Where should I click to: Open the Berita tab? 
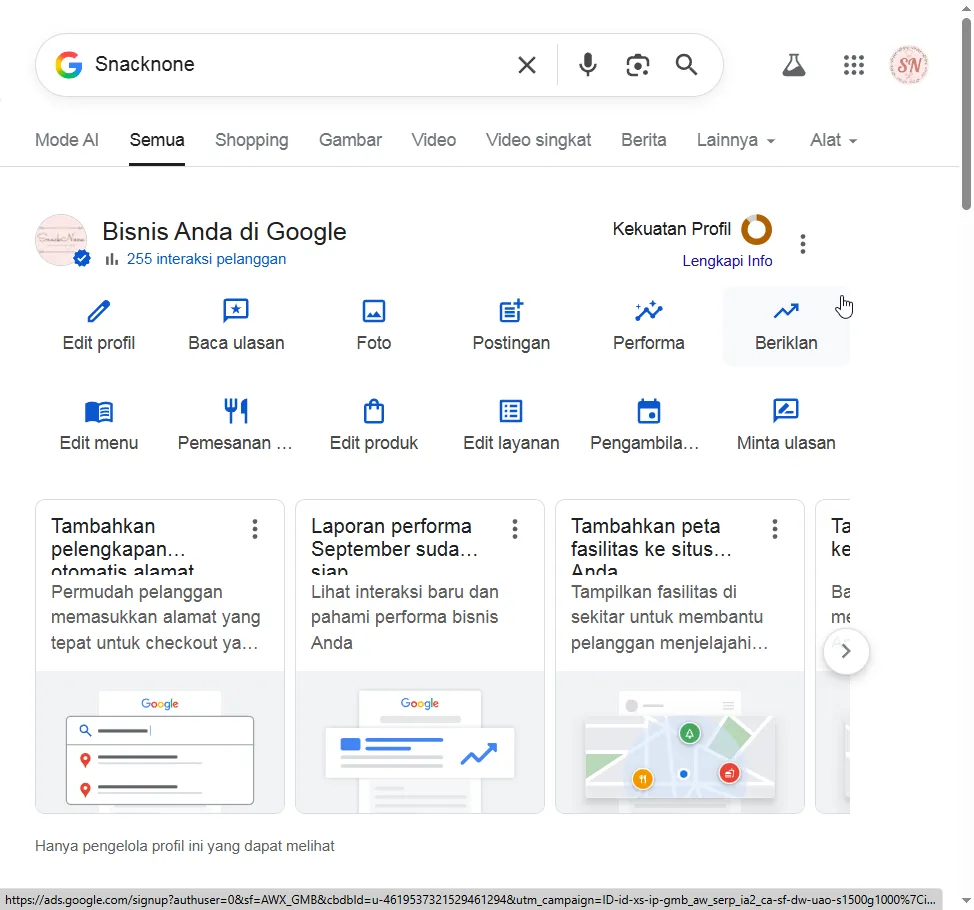(644, 140)
